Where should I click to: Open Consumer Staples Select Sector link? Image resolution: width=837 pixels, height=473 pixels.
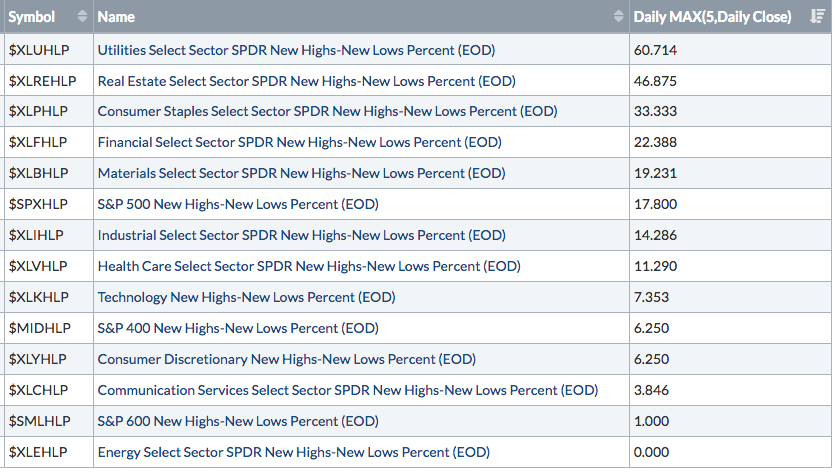(327, 111)
